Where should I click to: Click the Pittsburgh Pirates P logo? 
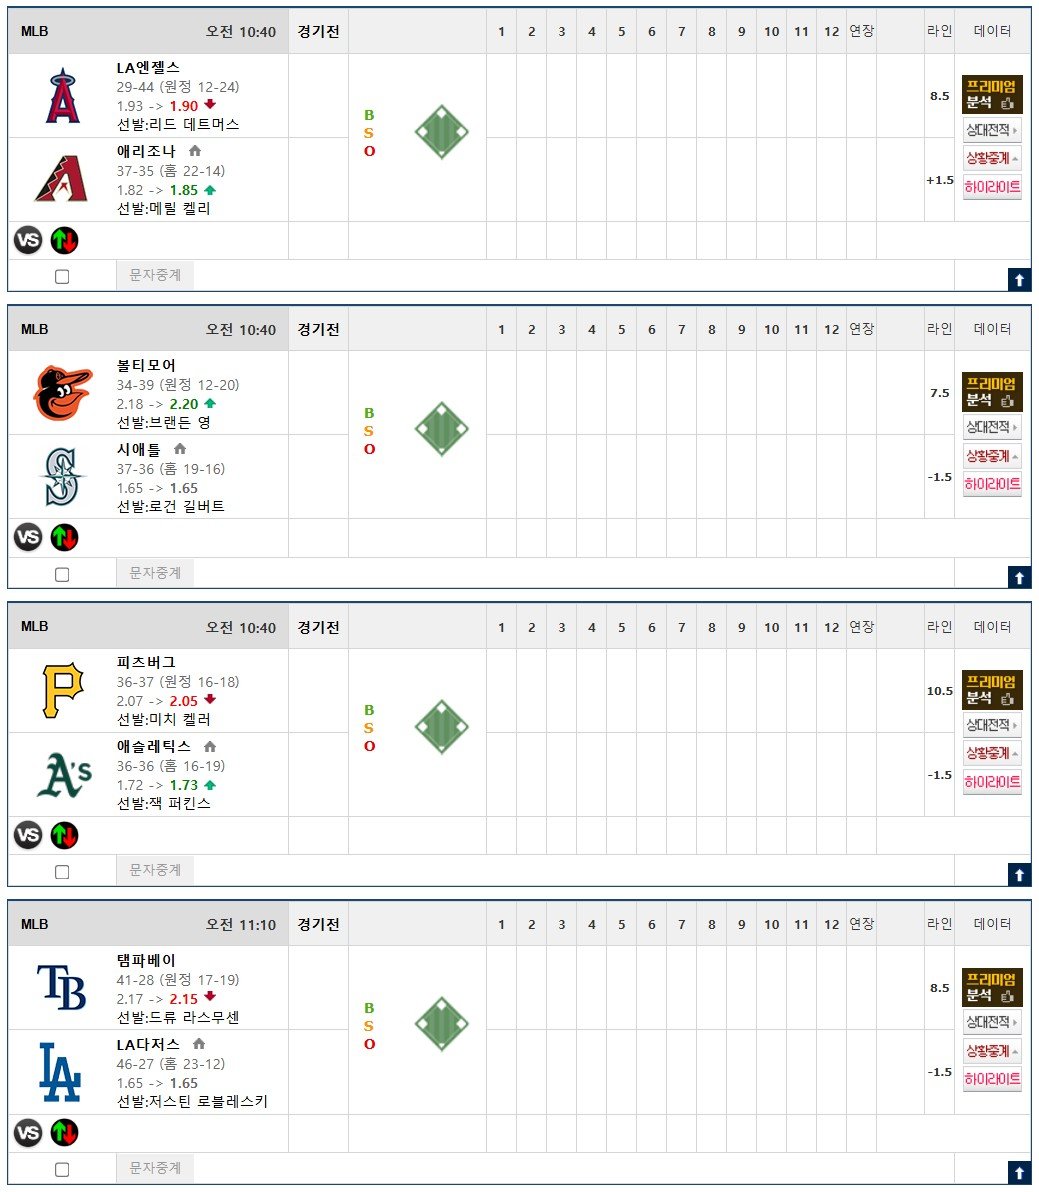[x=63, y=690]
